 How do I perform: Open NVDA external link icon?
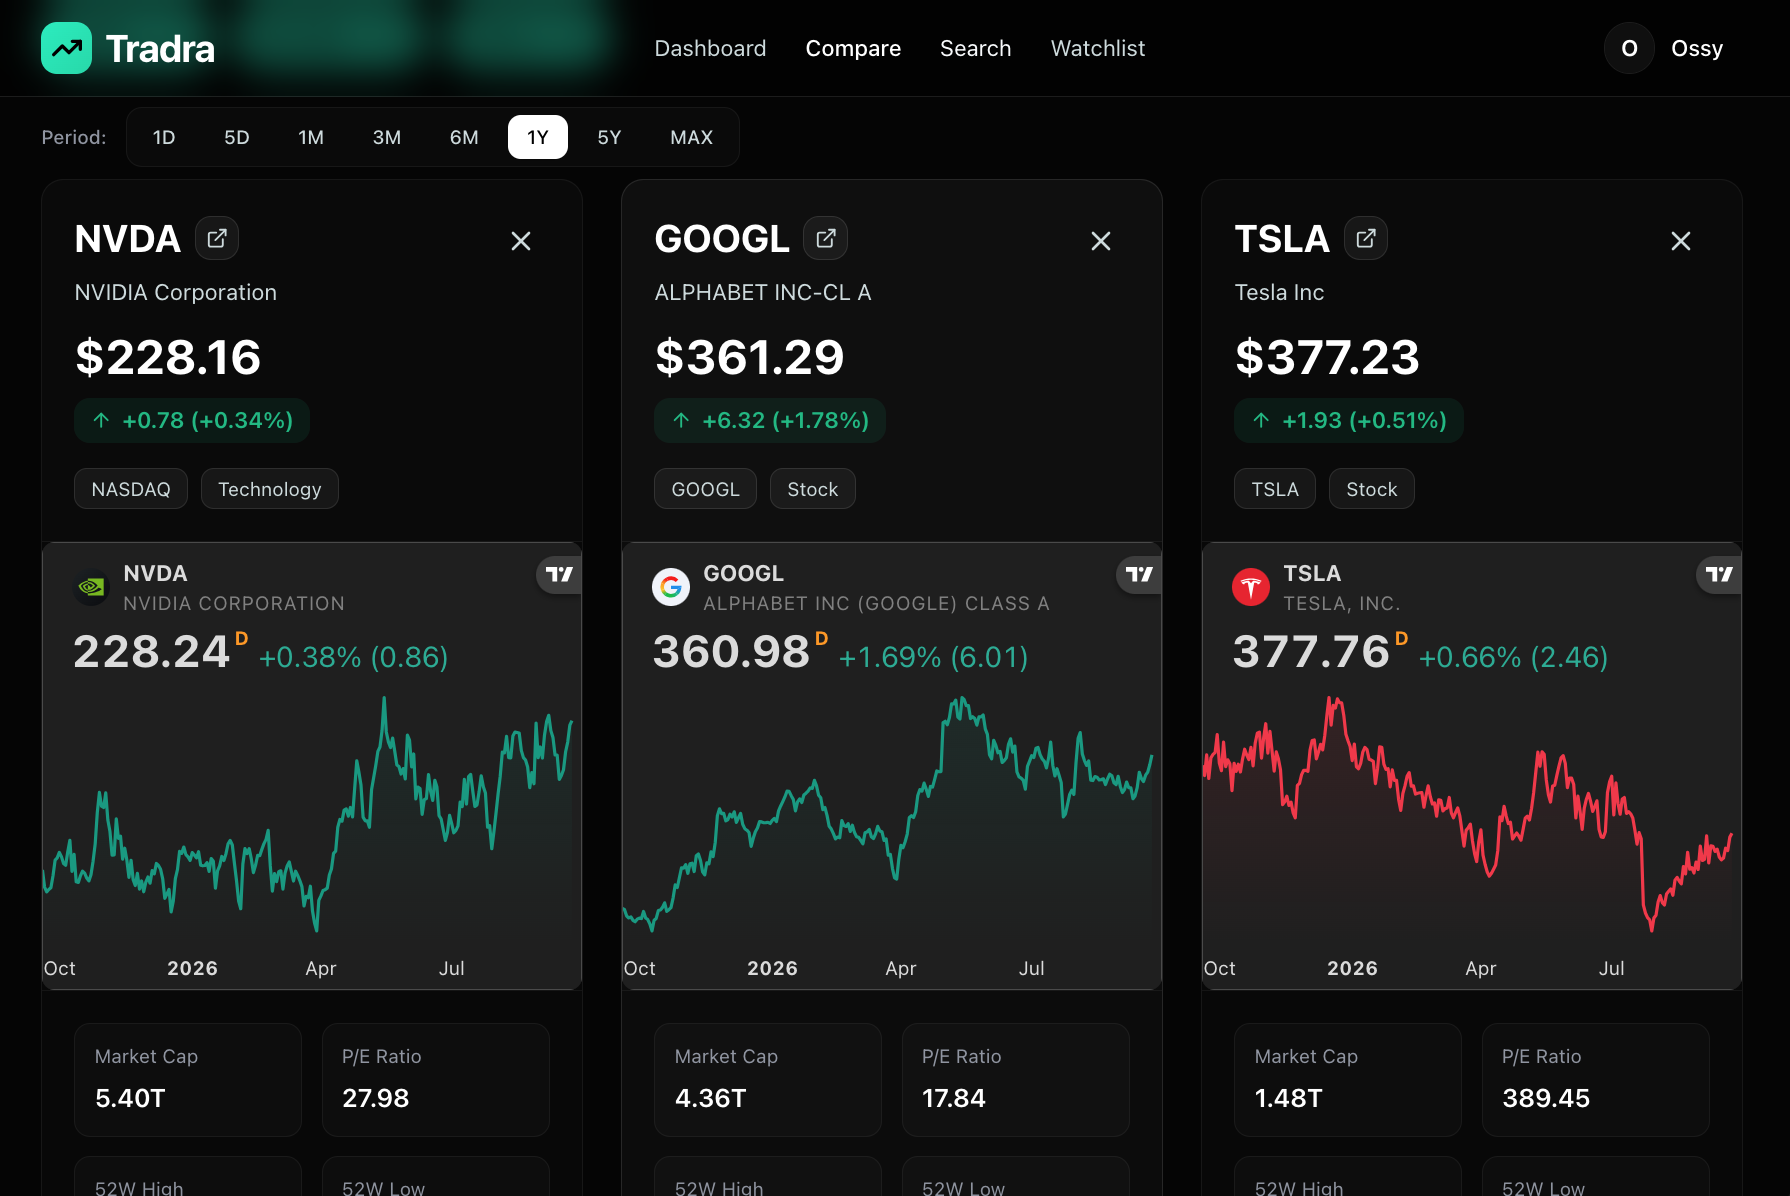(x=217, y=238)
